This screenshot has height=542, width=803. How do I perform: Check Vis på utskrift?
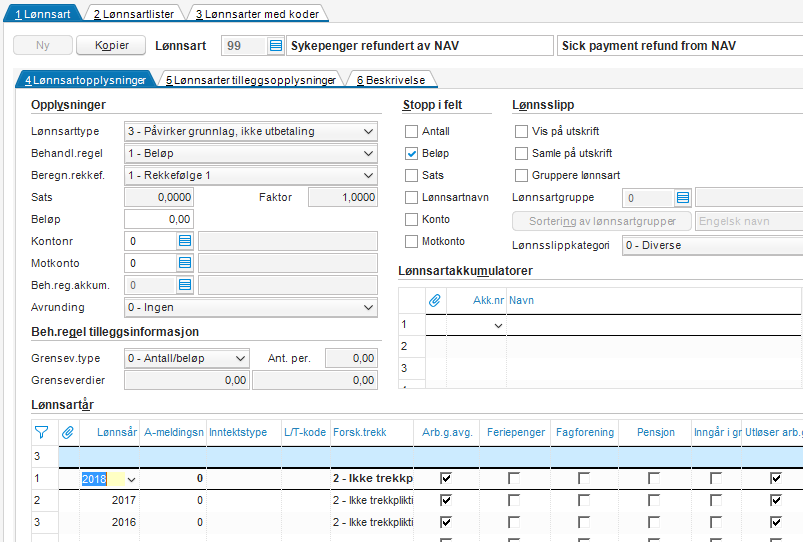(521, 131)
